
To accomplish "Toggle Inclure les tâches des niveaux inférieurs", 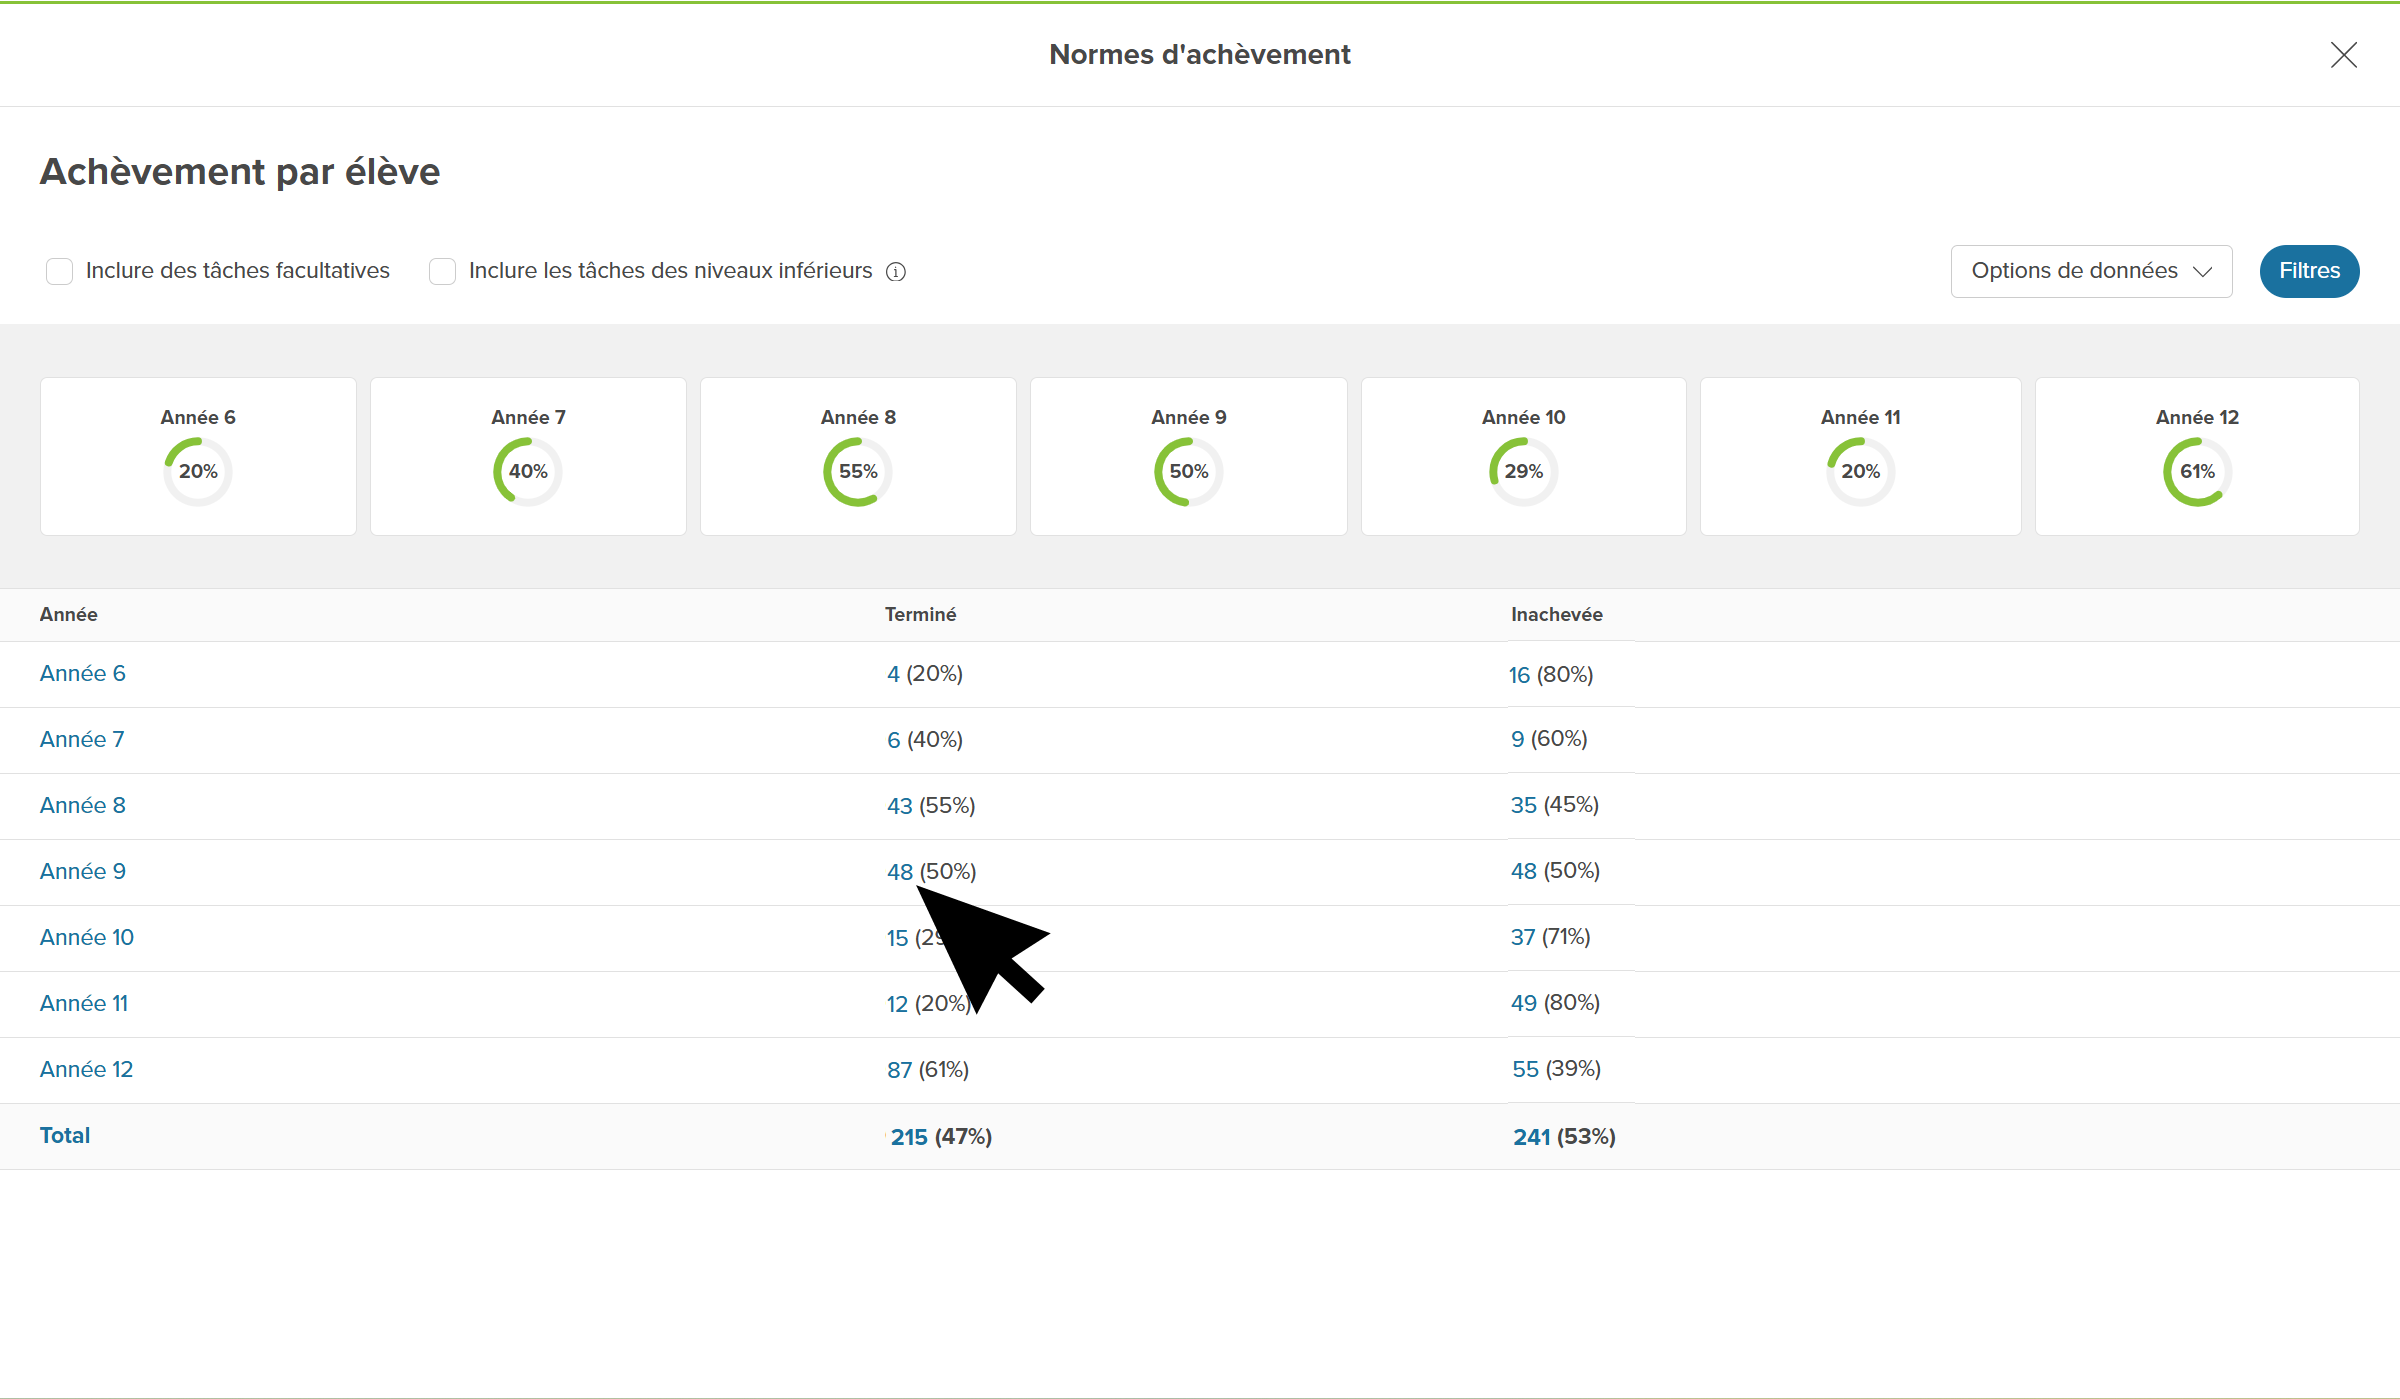I will 442,271.
